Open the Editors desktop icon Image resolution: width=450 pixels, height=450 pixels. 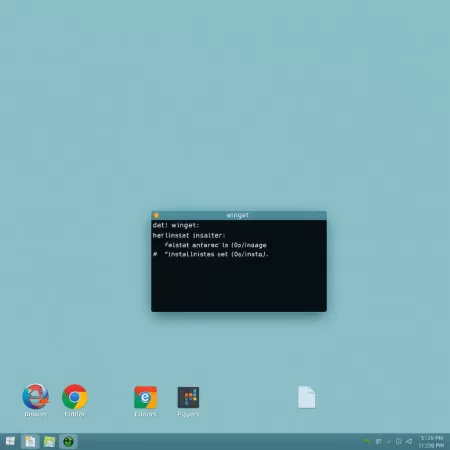145,401
